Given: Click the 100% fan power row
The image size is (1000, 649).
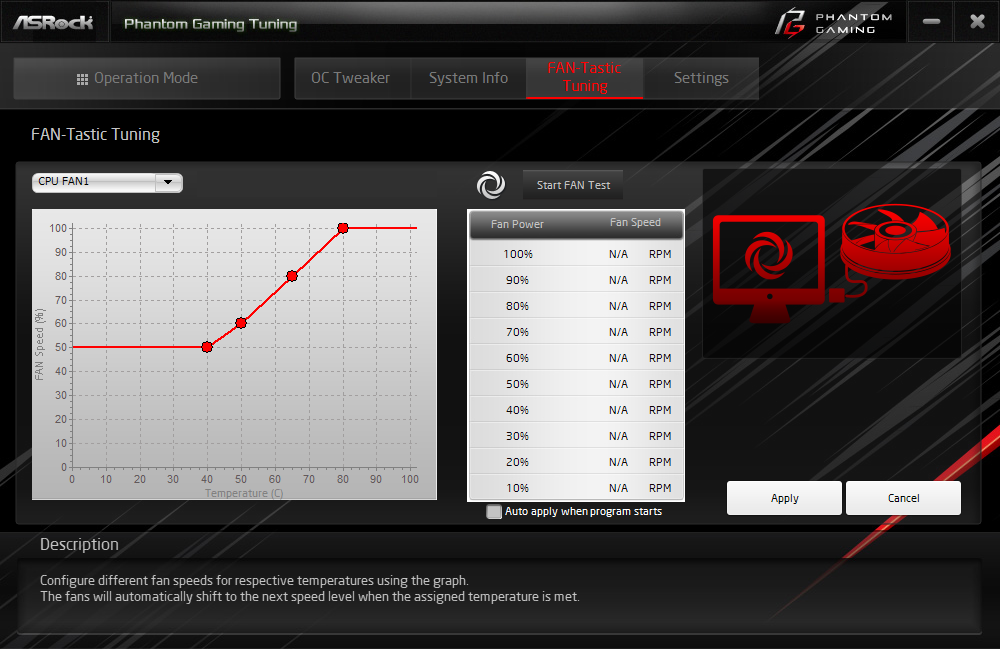Looking at the screenshot, I should click(577, 254).
